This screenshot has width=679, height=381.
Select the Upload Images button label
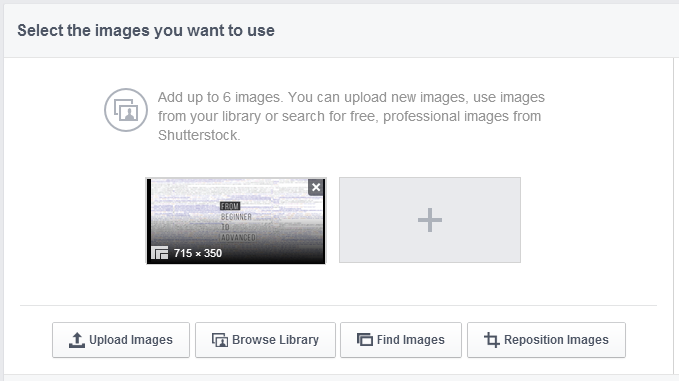(x=131, y=340)
